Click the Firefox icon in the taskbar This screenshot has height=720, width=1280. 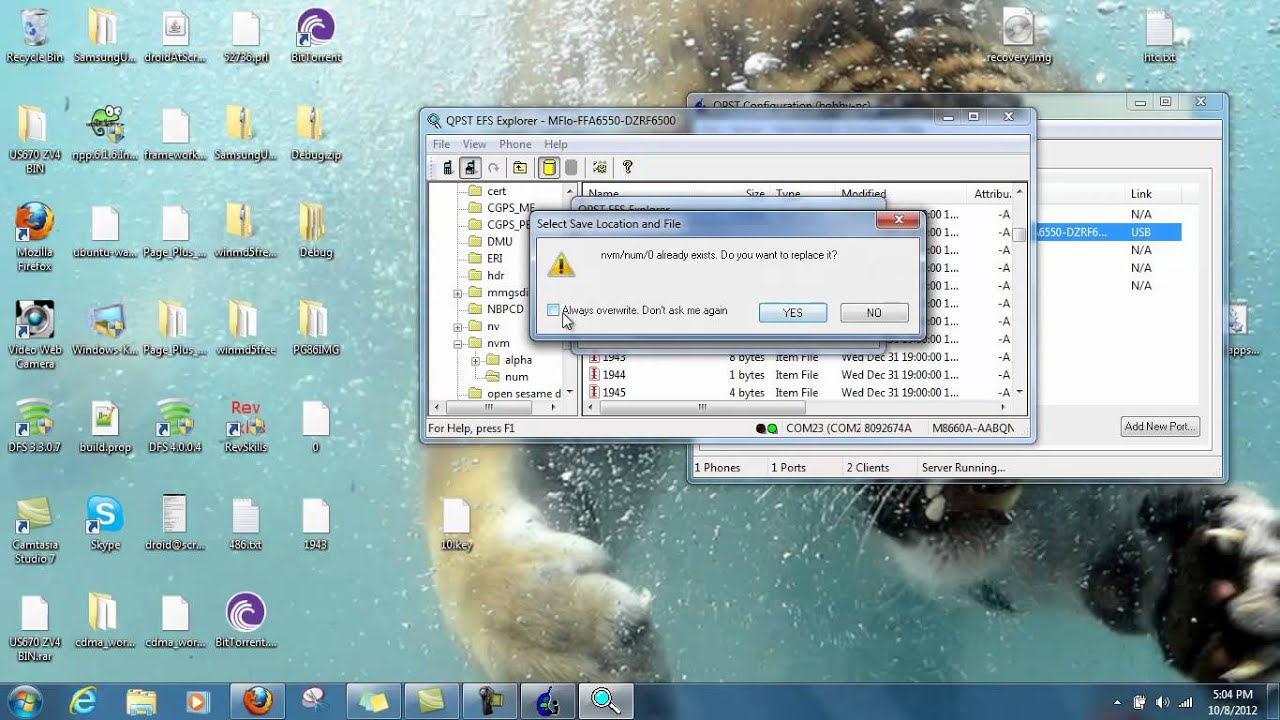257,700
